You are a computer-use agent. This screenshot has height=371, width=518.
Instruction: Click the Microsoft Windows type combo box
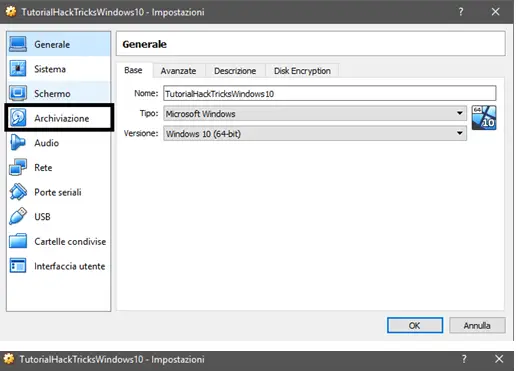click(x=315, y=113)
